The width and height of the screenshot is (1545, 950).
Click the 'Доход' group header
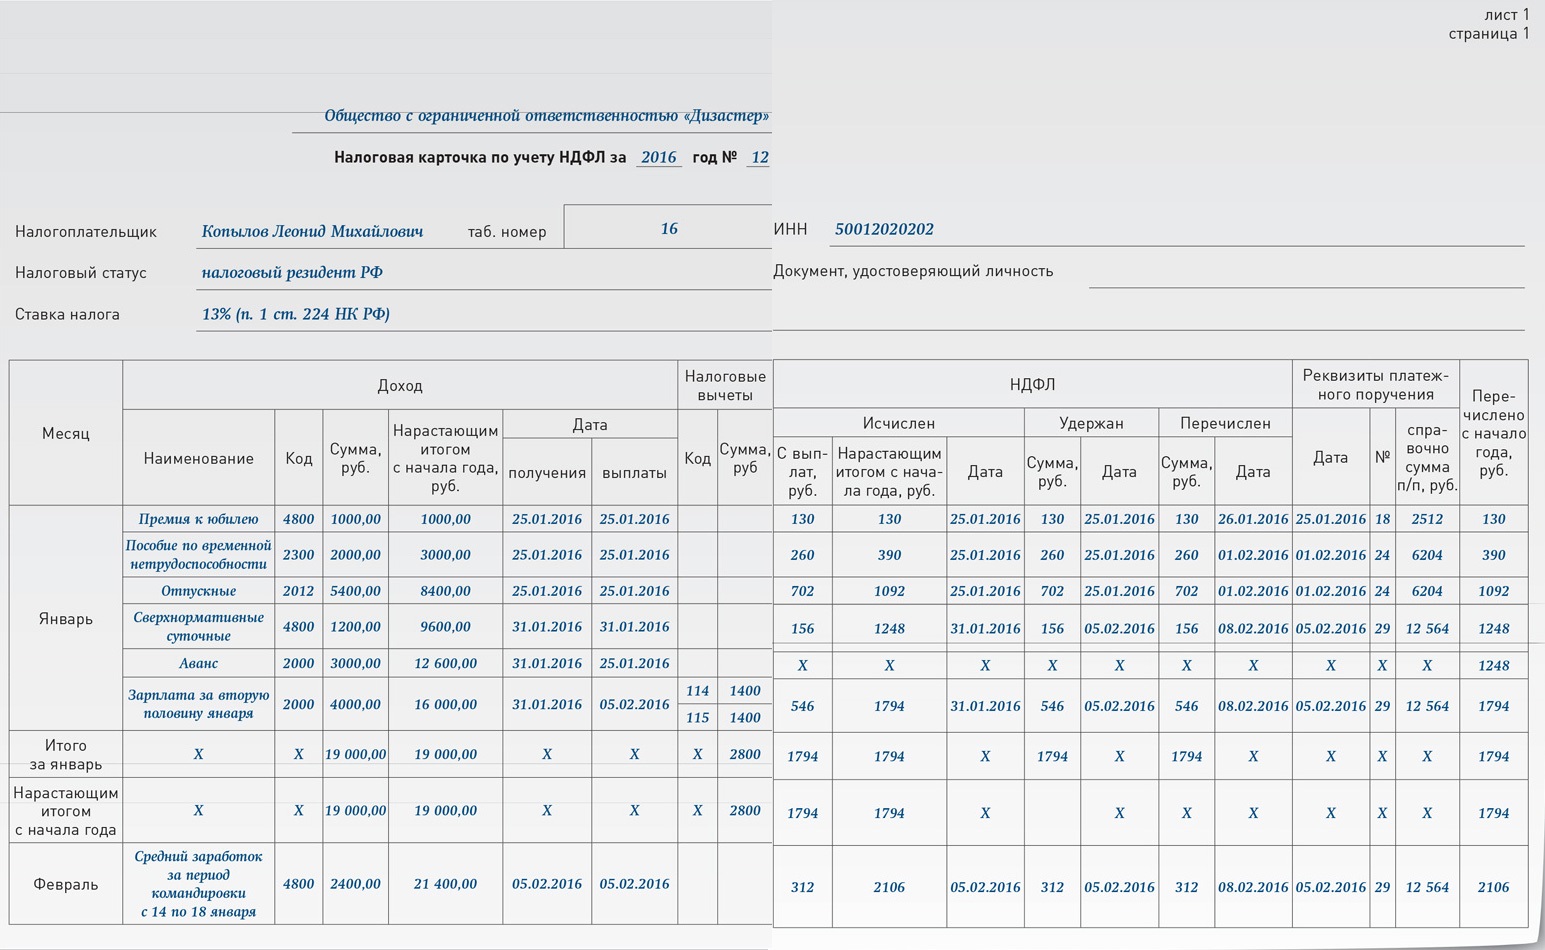[x=400, y=385]
